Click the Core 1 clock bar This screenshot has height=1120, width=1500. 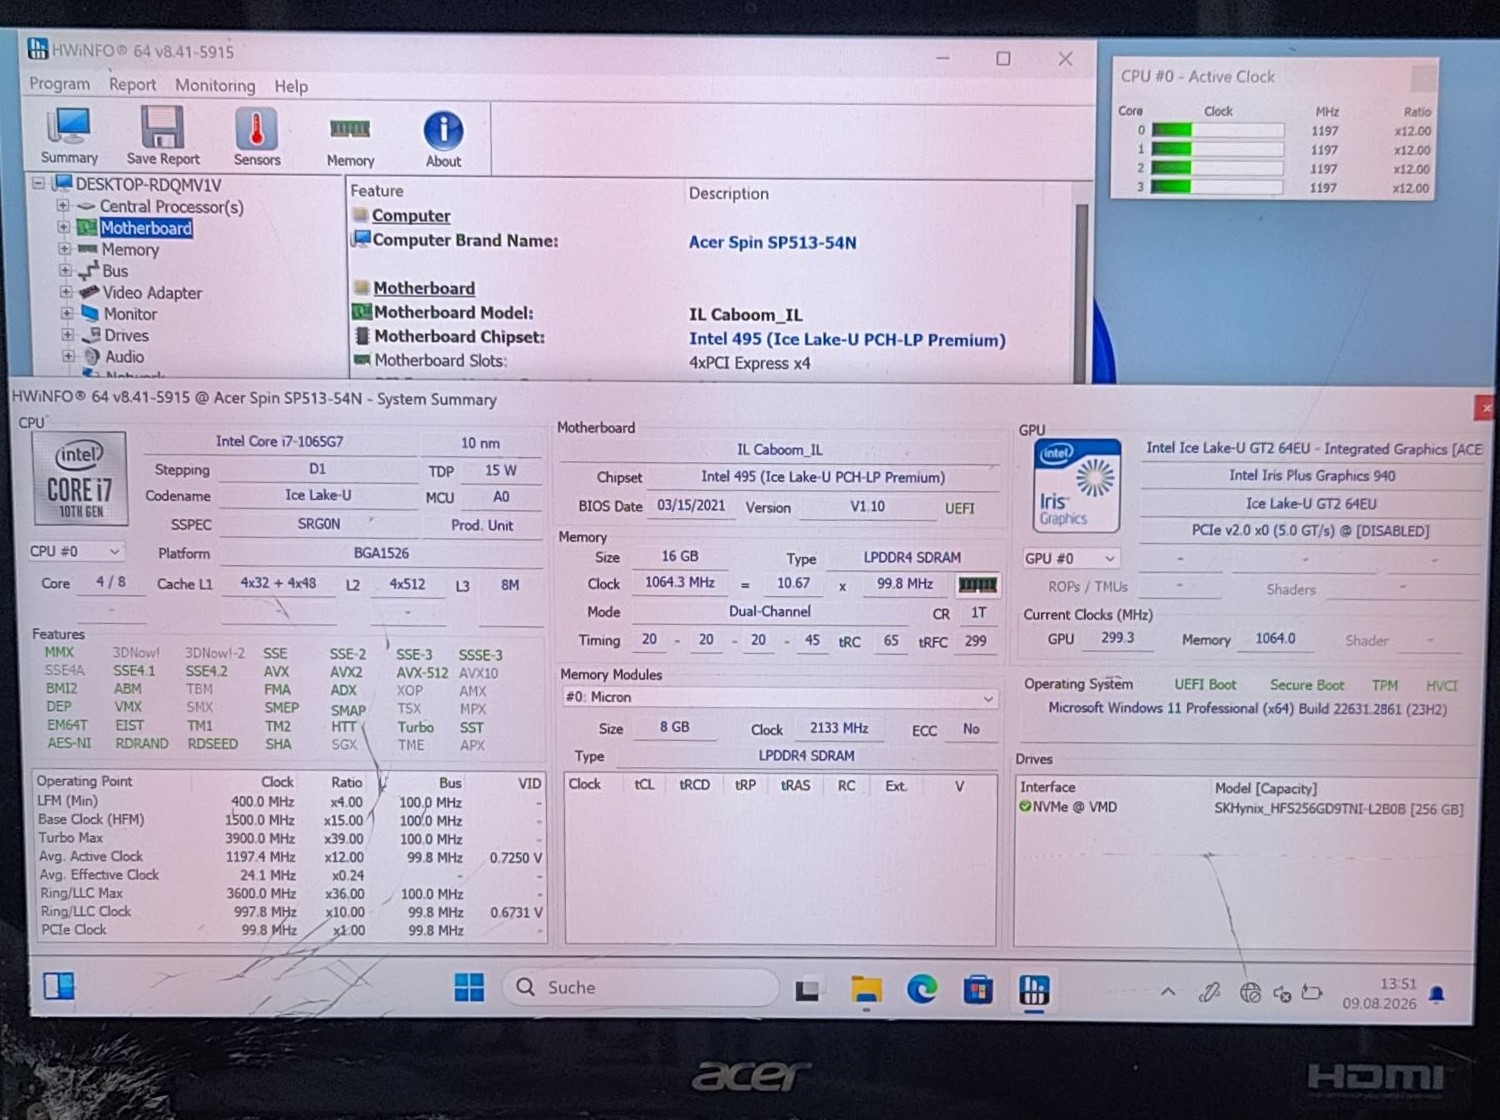point(1217,149)
